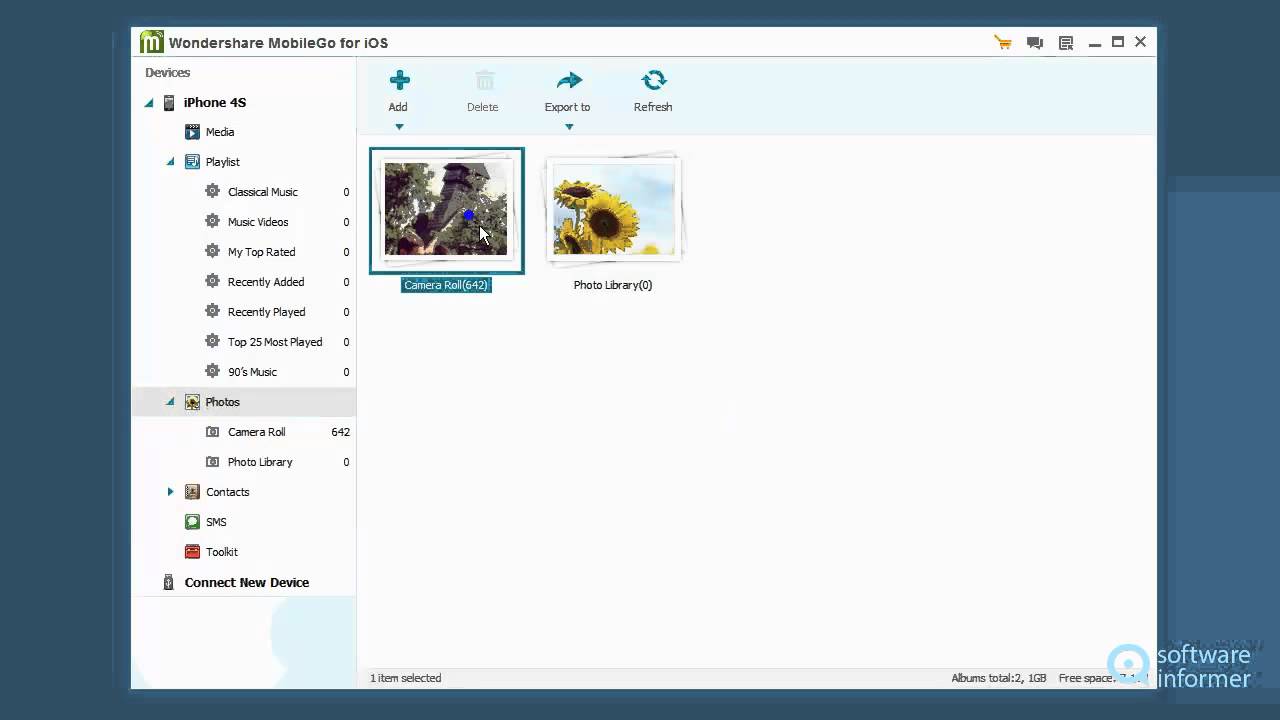Open SMS in the sidebar
Viewport: 1280px width, 720px height.
pos(216,522)
